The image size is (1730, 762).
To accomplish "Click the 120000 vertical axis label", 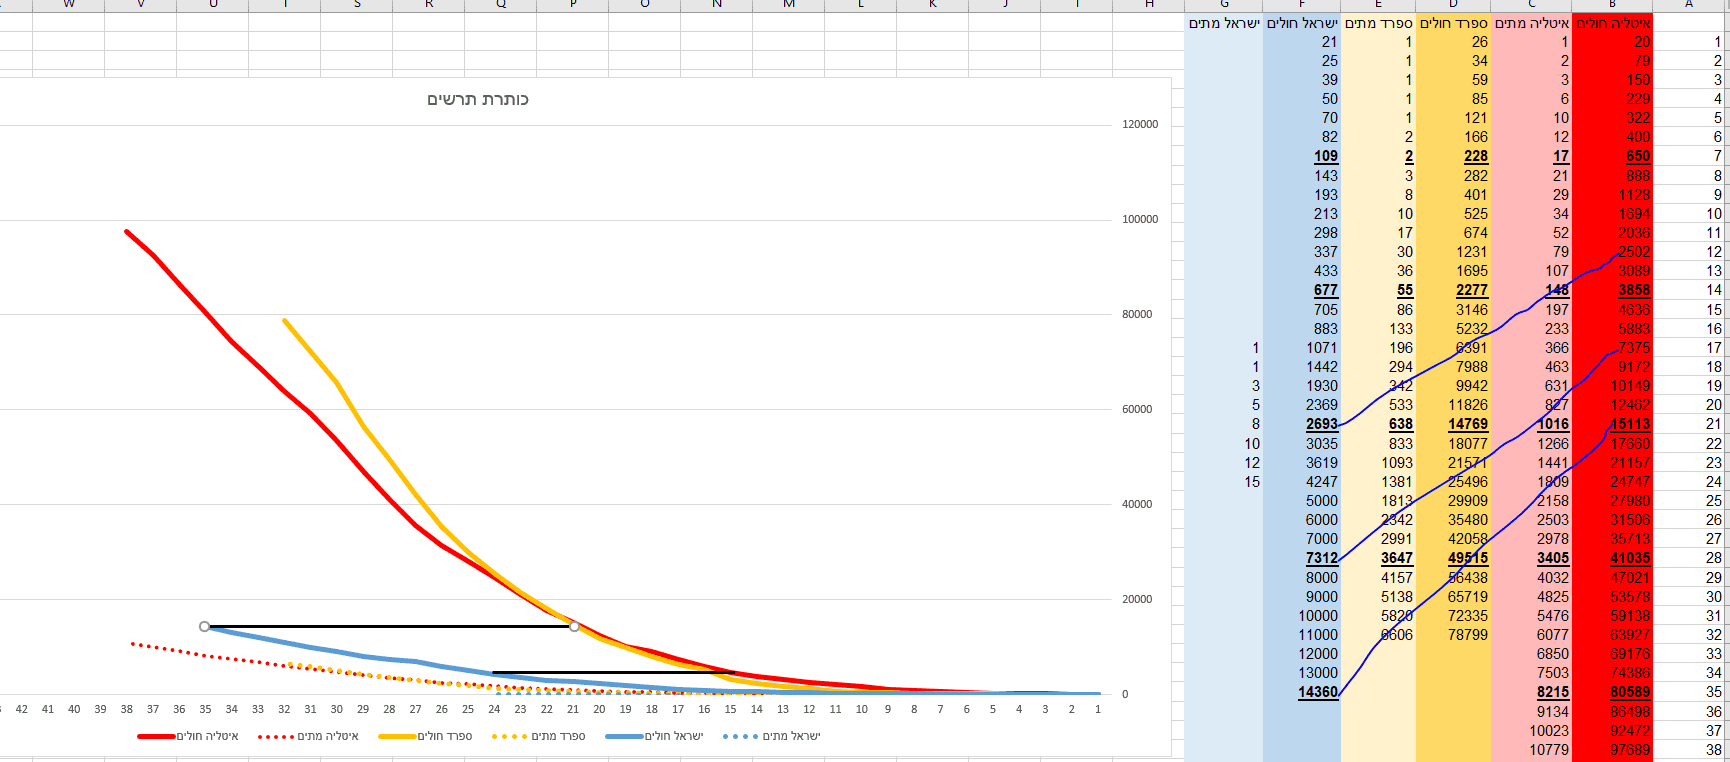I will (1140, 124).
